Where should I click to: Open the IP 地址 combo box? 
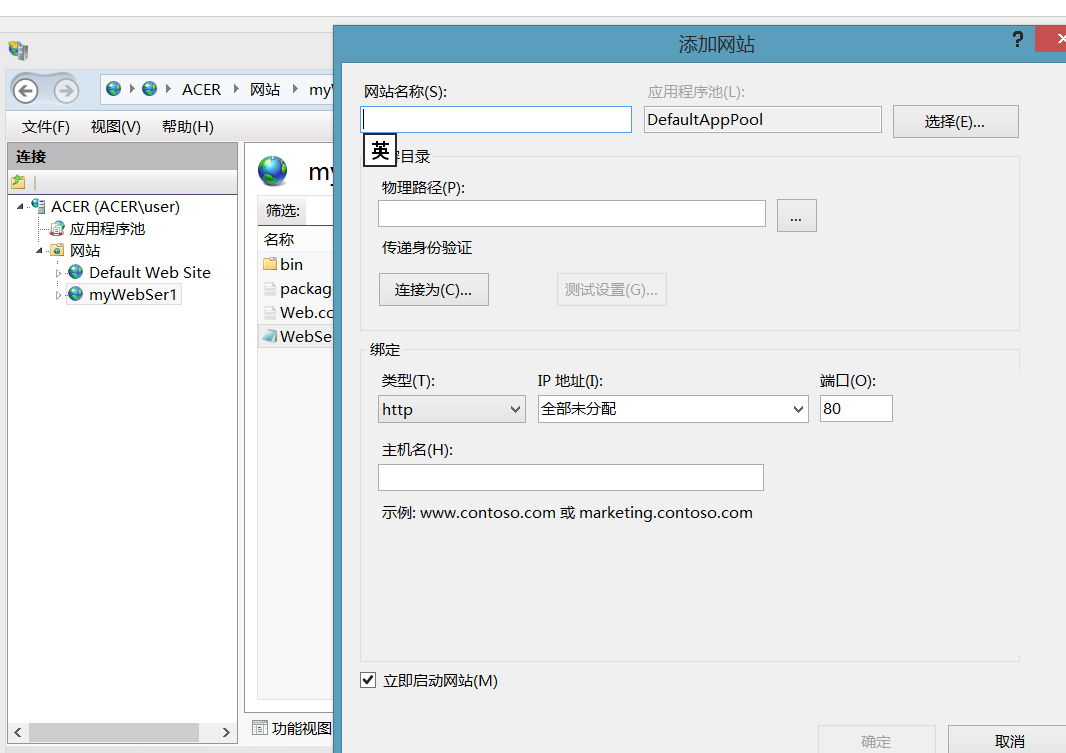coord(673,409)
